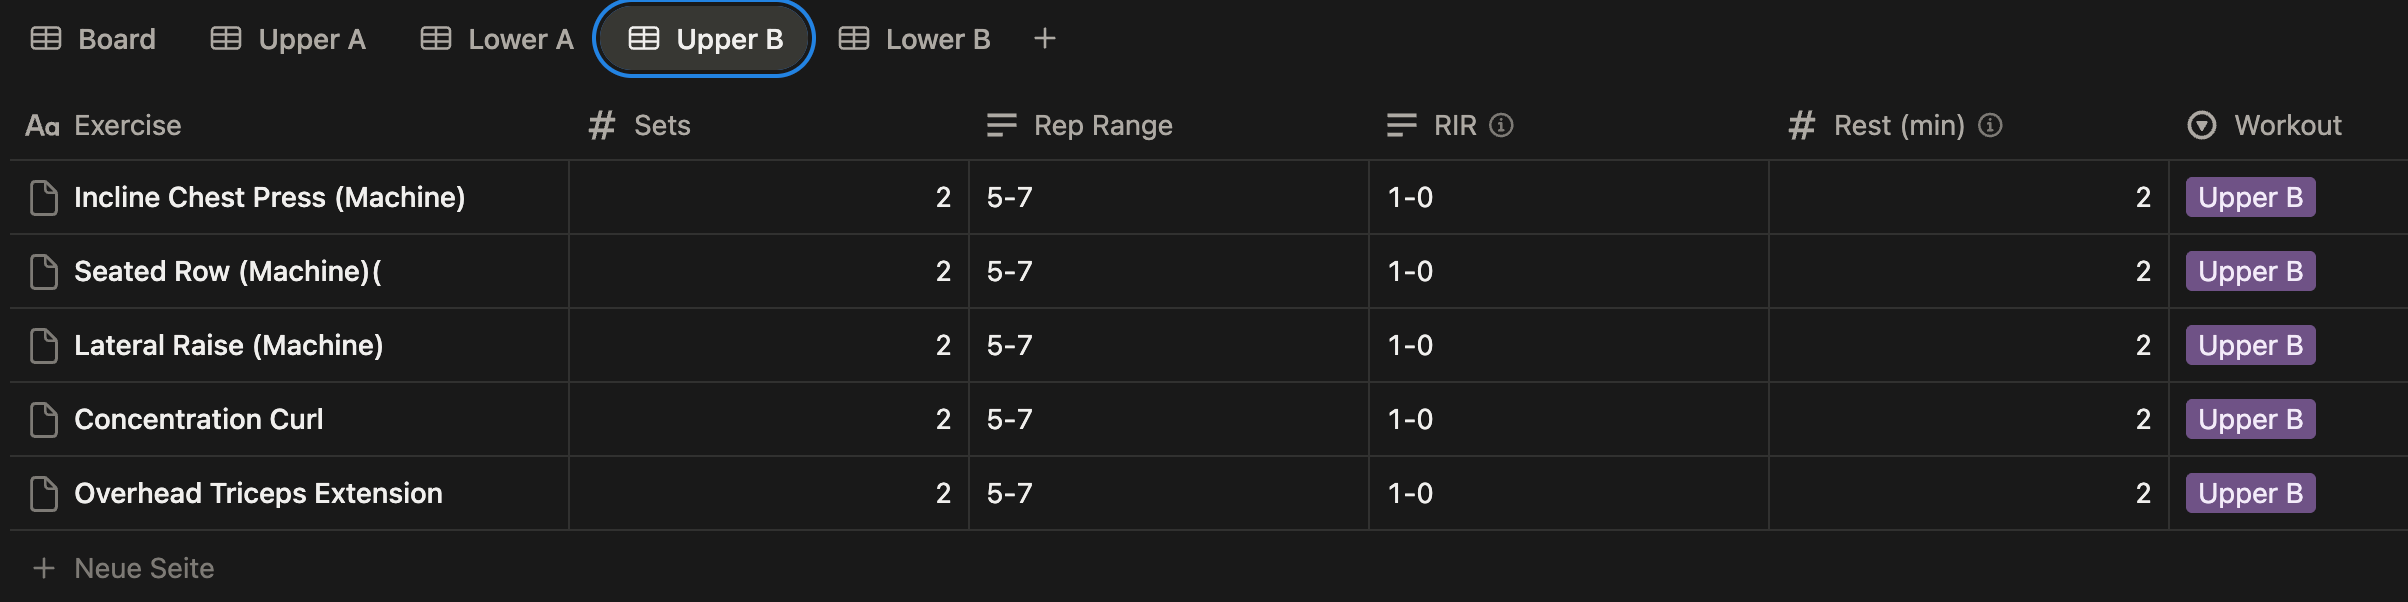Click page icon beside Lateral Raise (Machine)

44,346
